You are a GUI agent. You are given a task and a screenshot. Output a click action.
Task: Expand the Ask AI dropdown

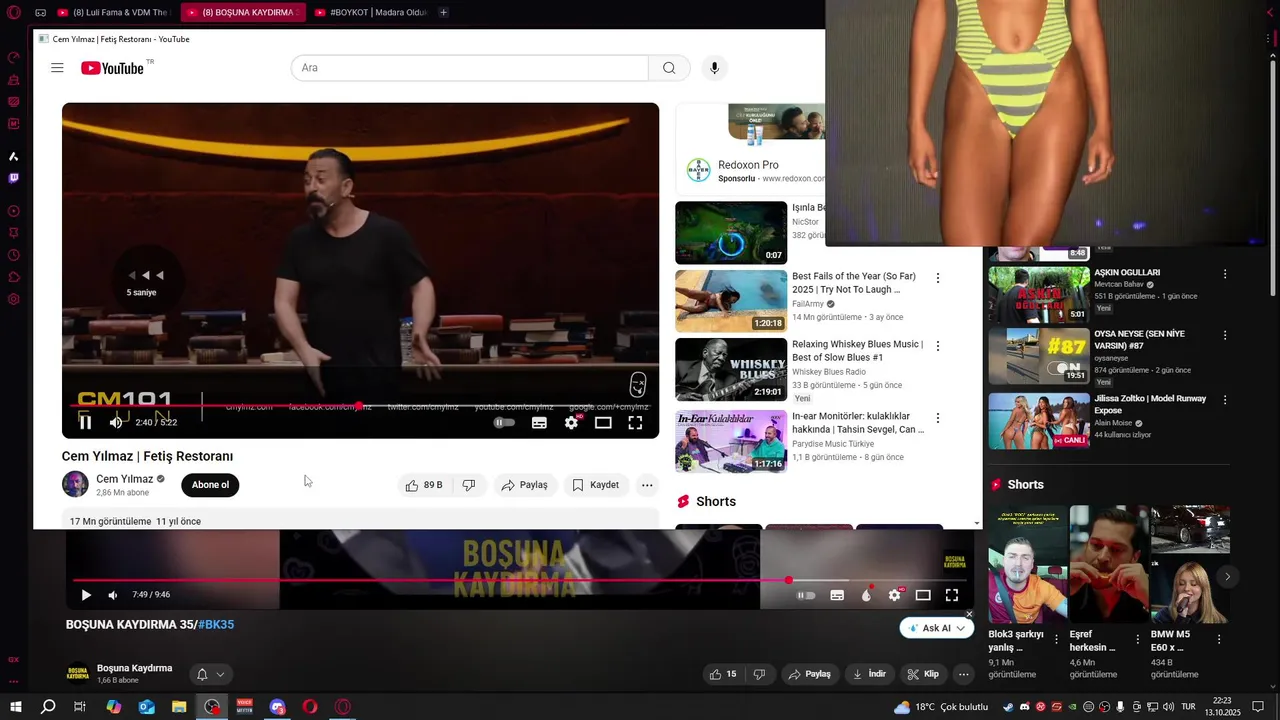coord(961,628)
